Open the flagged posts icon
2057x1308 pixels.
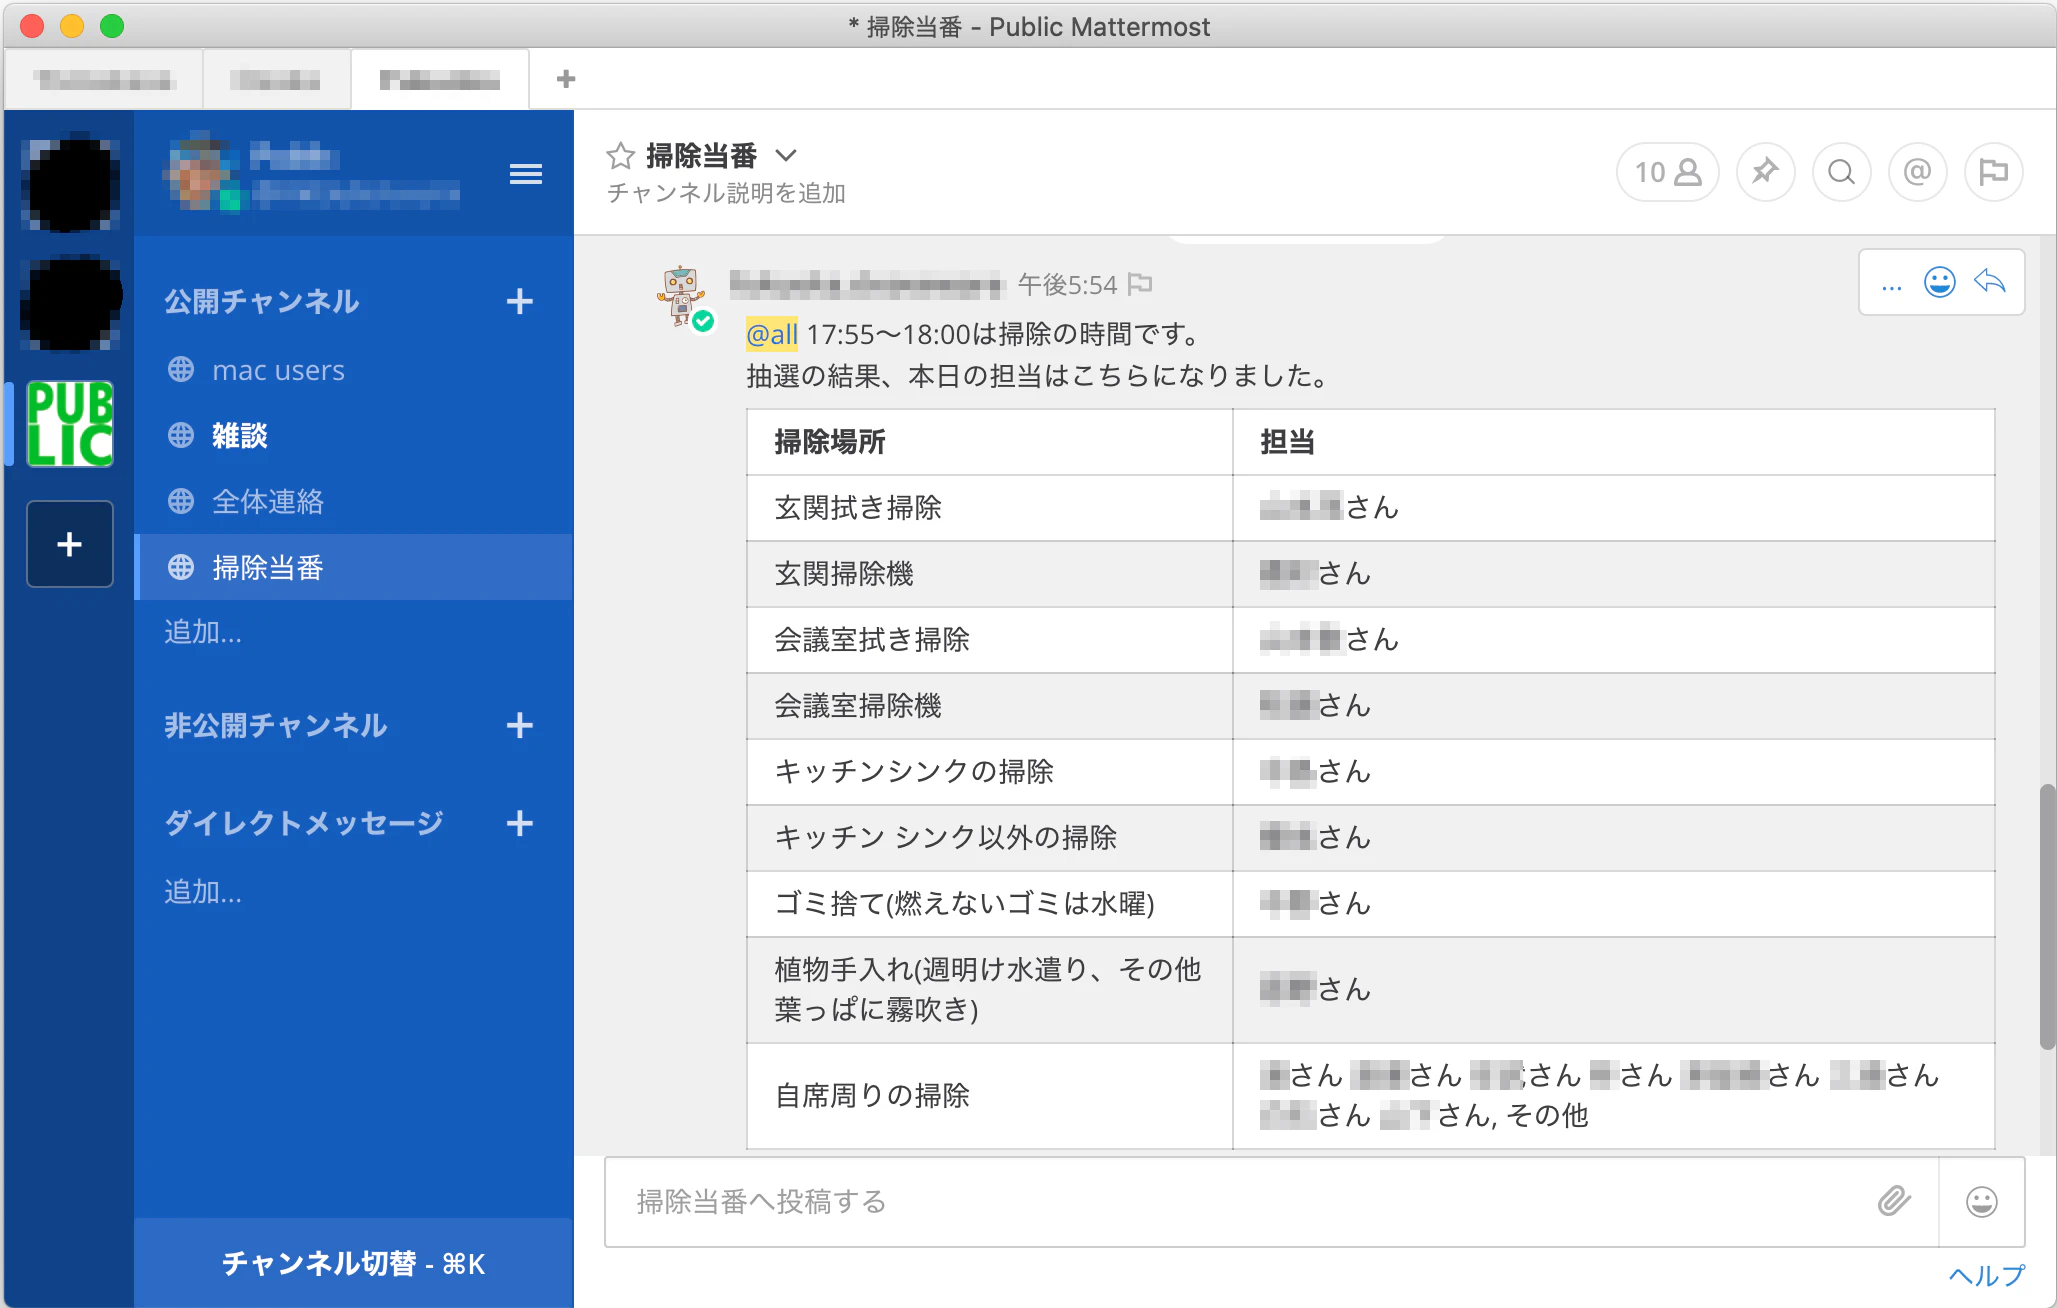point(1993,172)
